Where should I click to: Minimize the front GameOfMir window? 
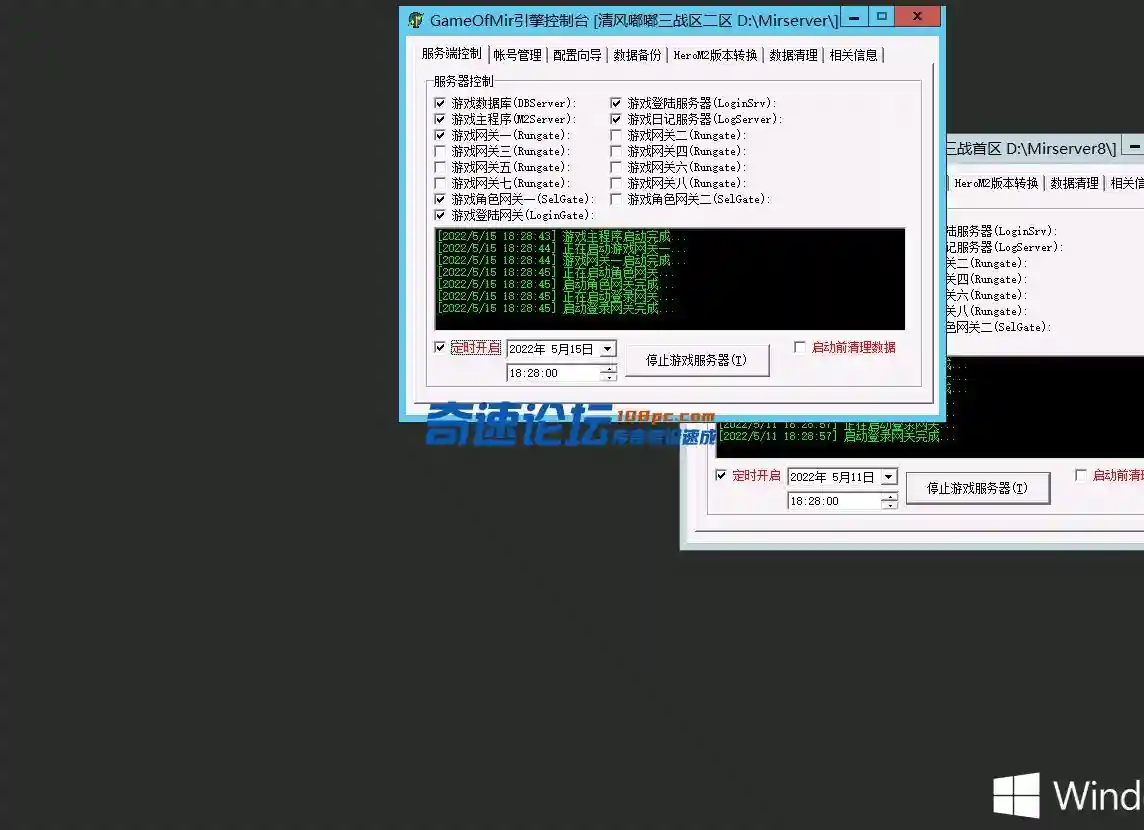pos(854,17)
